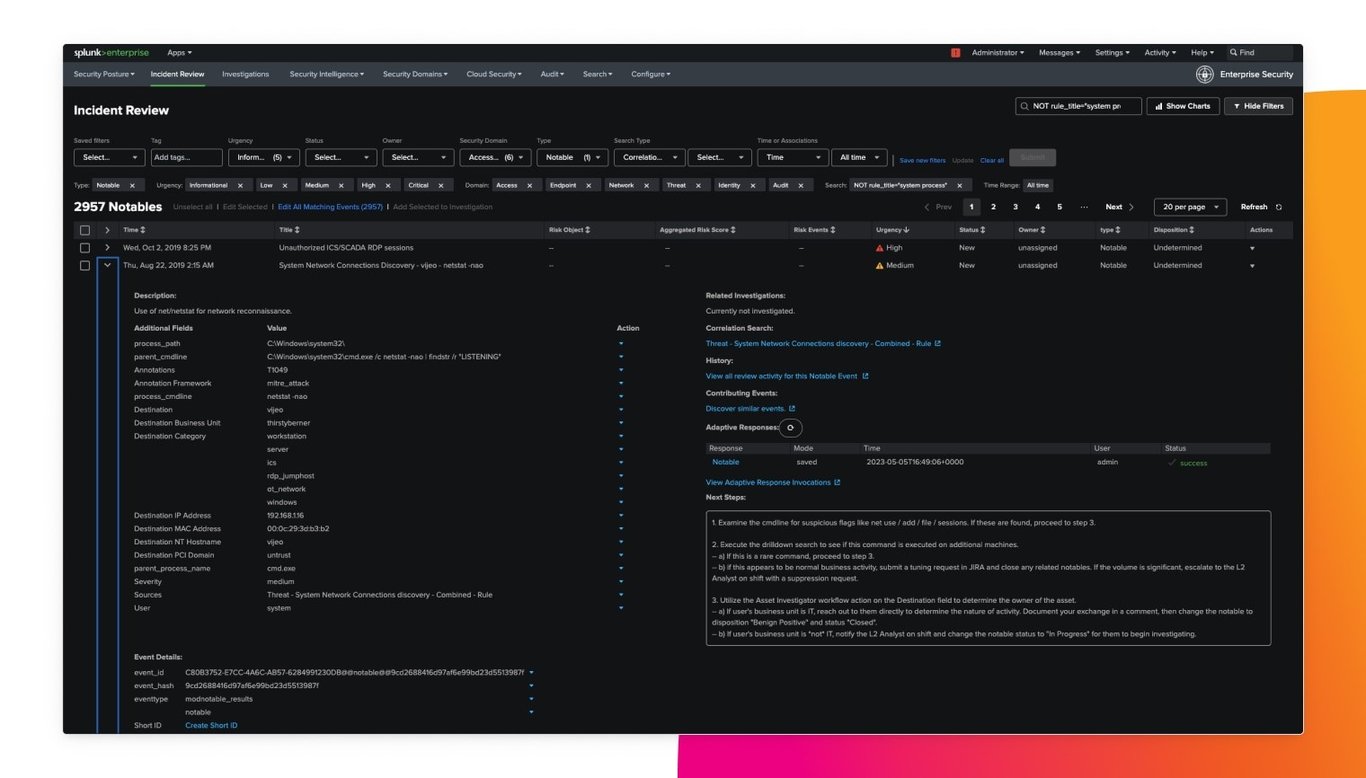Screen dimensions: 1366x778
Task: Click the red notification alert icon in the top bar
Action: click(953, 52)
